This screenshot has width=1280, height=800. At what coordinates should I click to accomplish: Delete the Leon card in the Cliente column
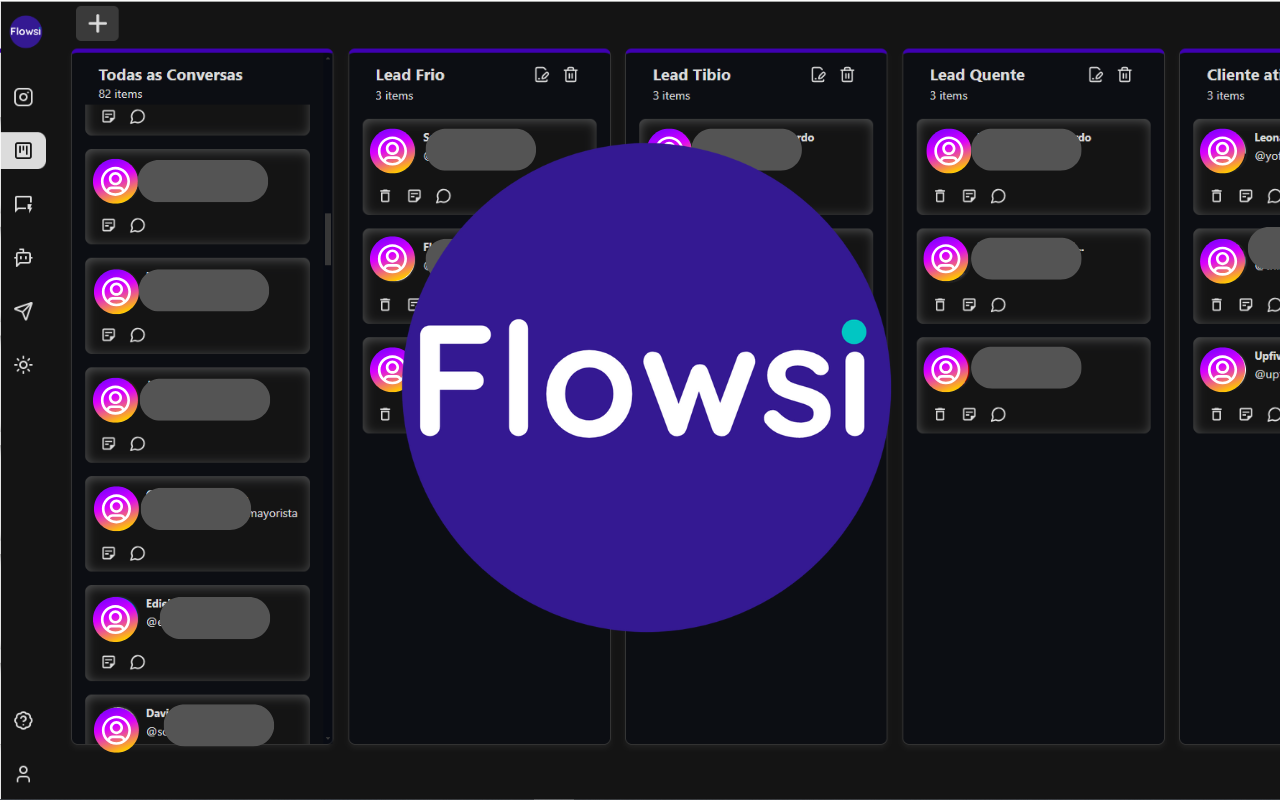click(1217, 196)
